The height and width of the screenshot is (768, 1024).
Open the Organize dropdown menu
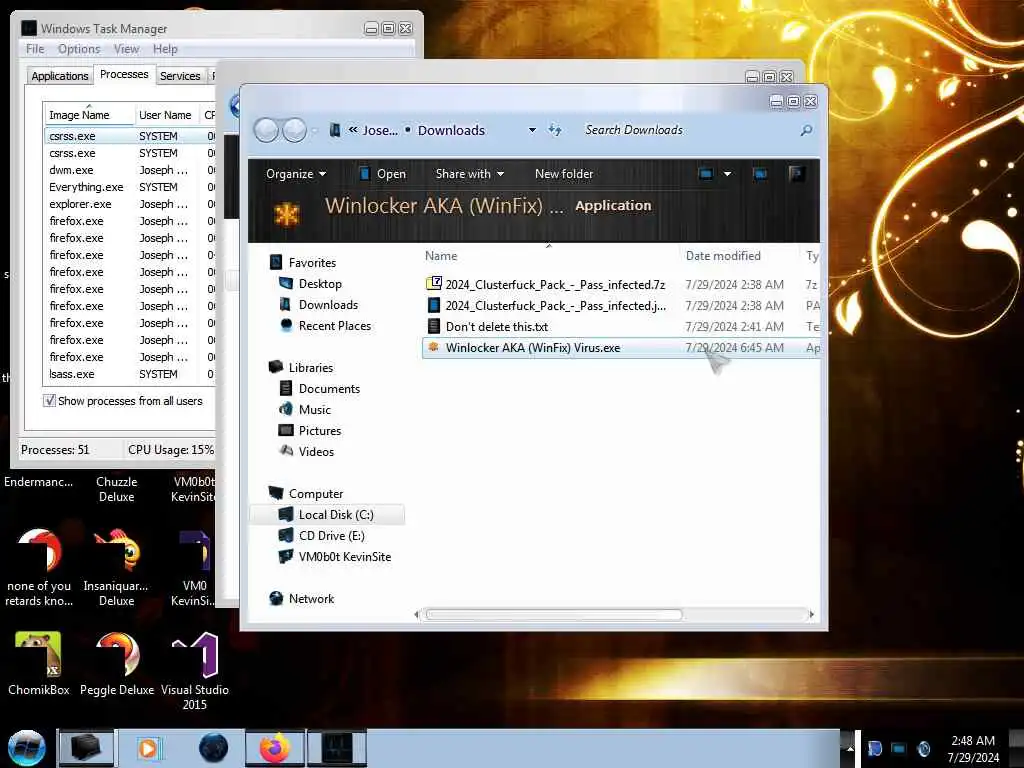[296, 174]
